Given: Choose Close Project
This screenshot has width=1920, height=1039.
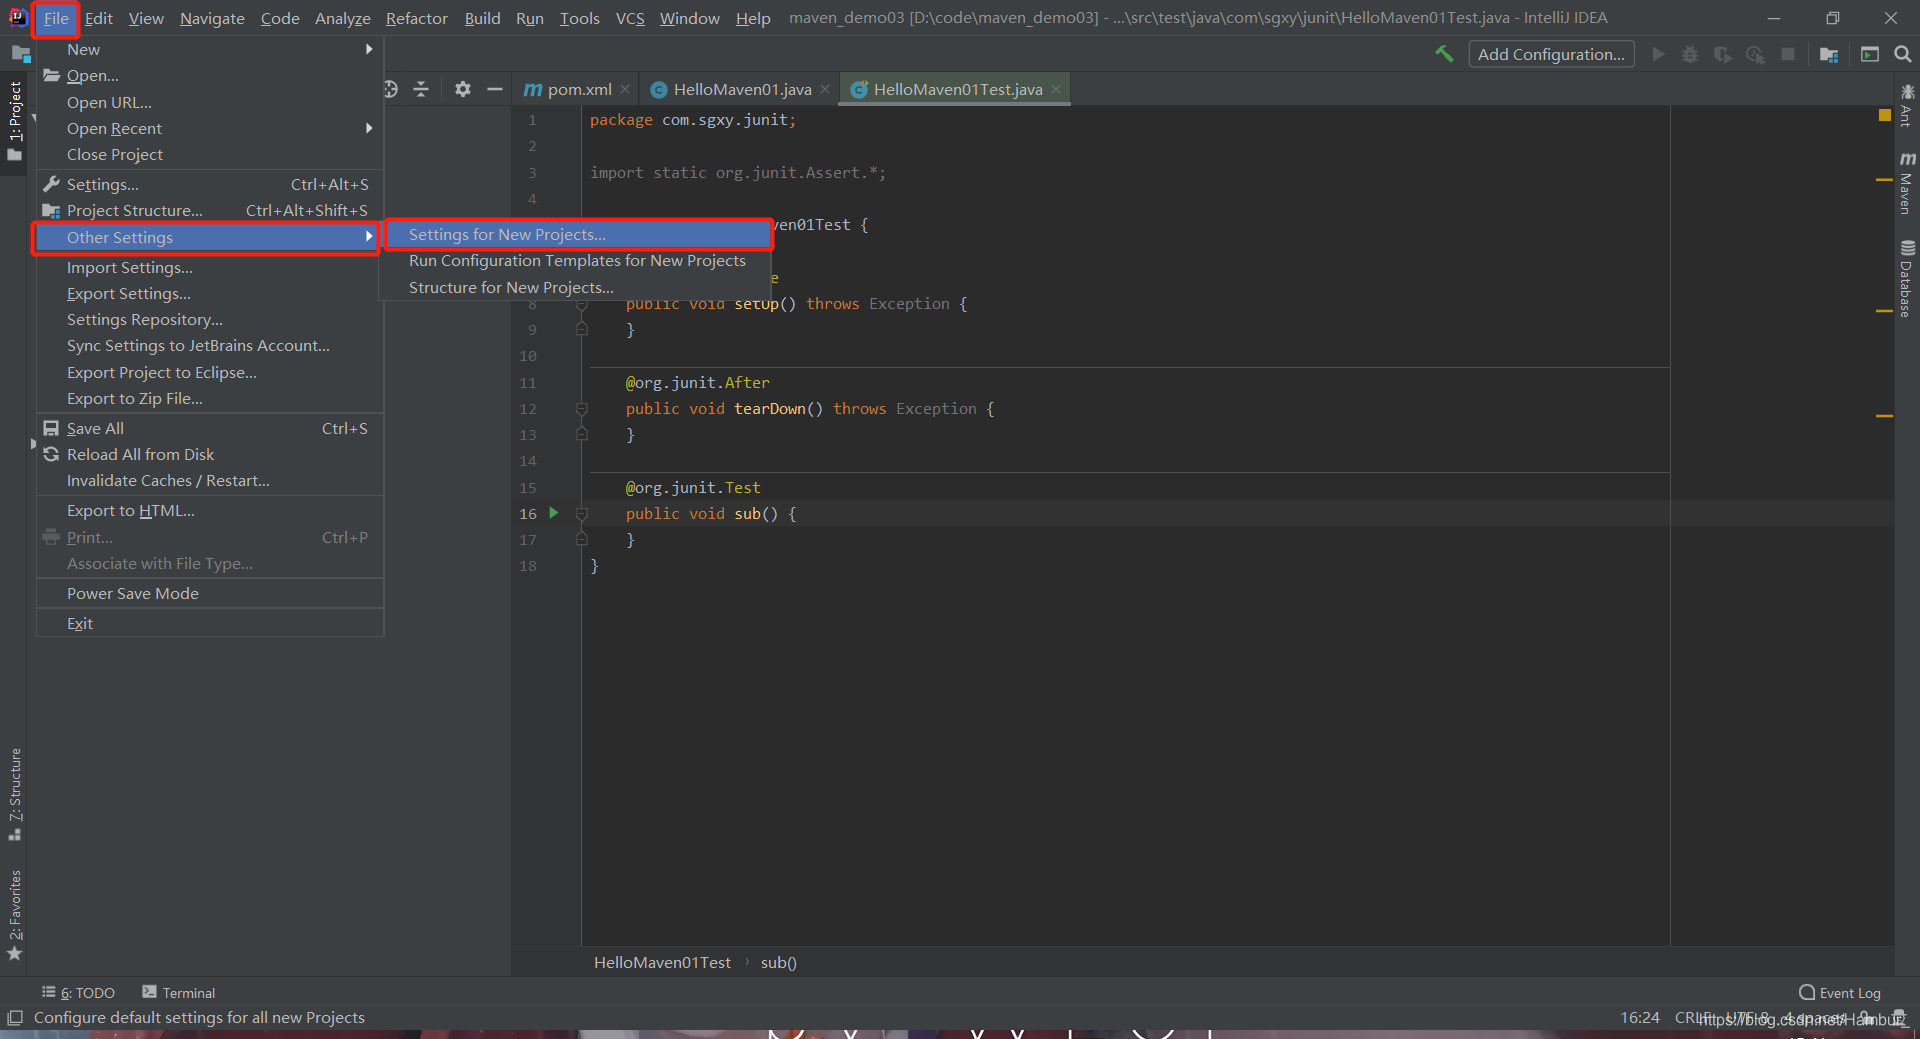Looking at the screenshot, I should 210,154.
